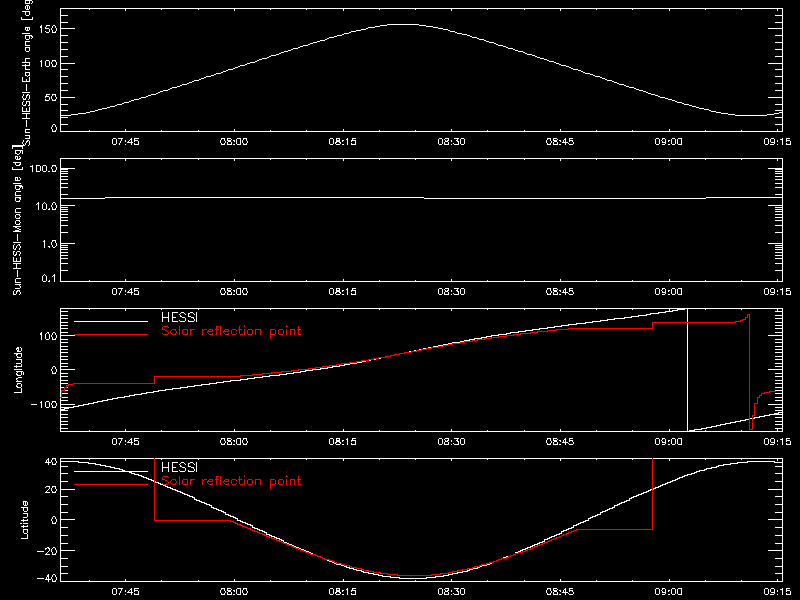Click the Sun-HESSI-Earth angle axis title
The image size is (800, 600).
(x=27, y=72)
